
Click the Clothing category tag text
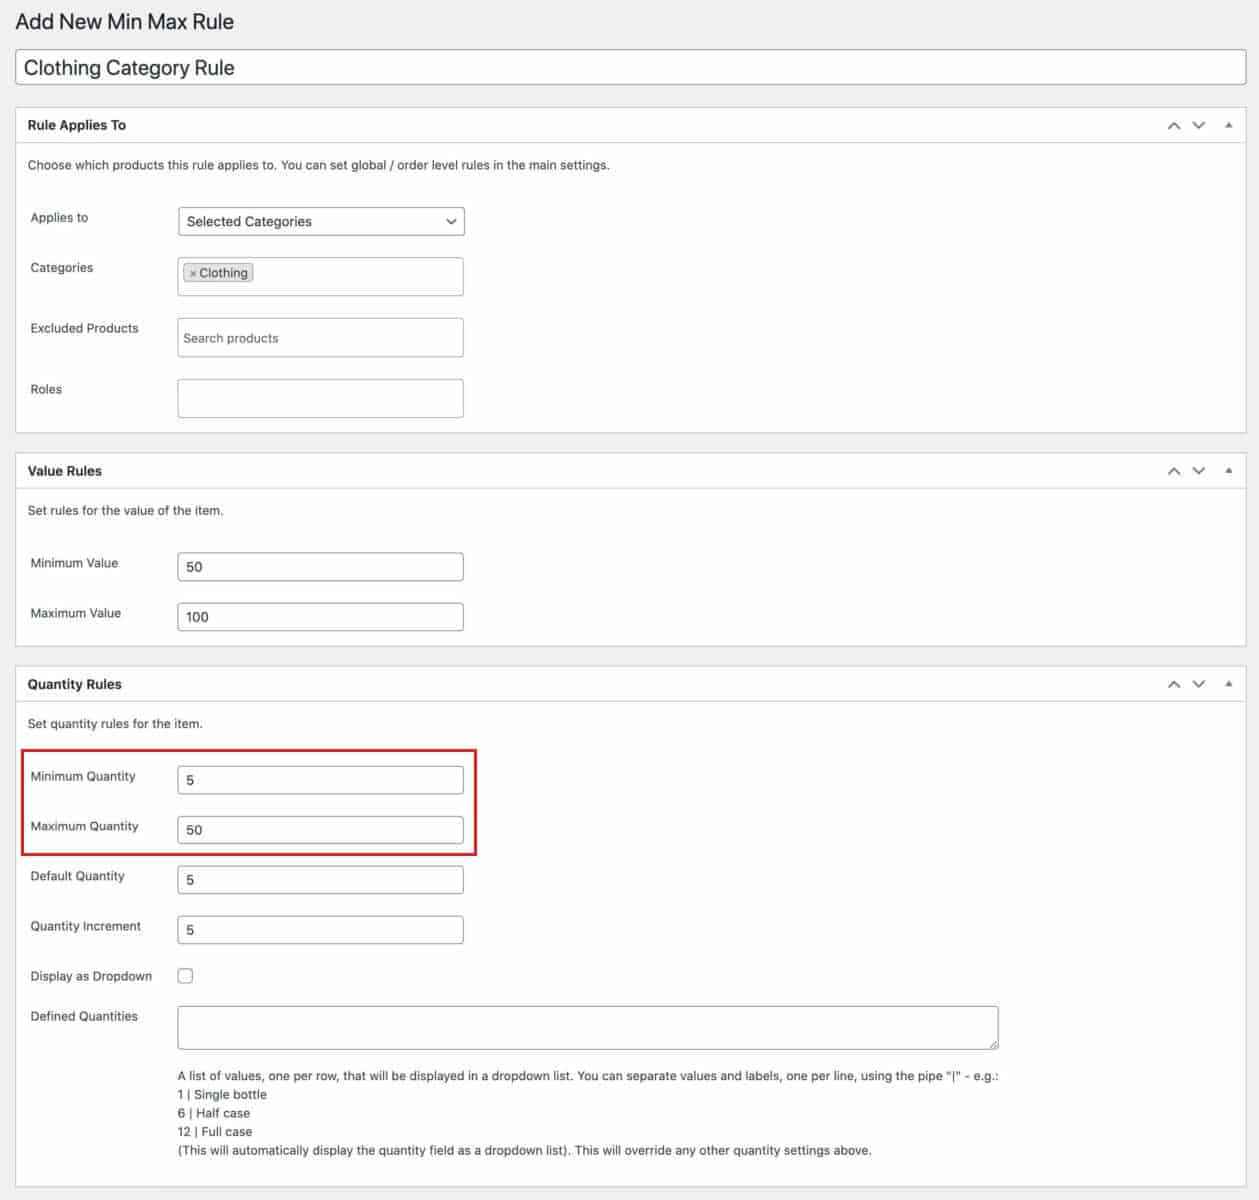pos(224,273)
